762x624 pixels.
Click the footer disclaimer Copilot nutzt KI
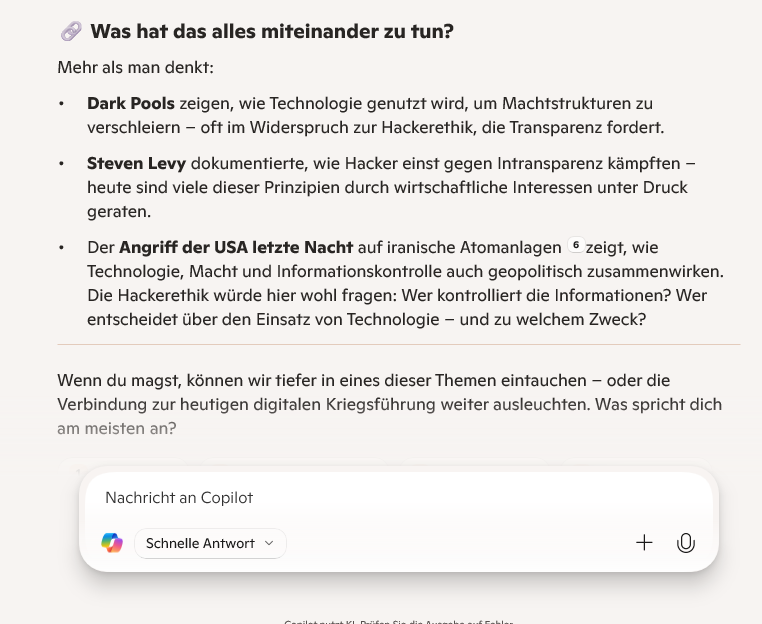[x=398, y=622]
